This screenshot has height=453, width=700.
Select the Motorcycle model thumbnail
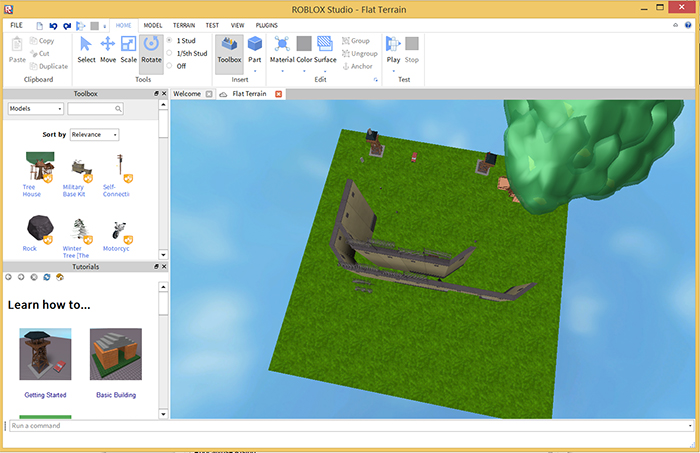[121, 231]
